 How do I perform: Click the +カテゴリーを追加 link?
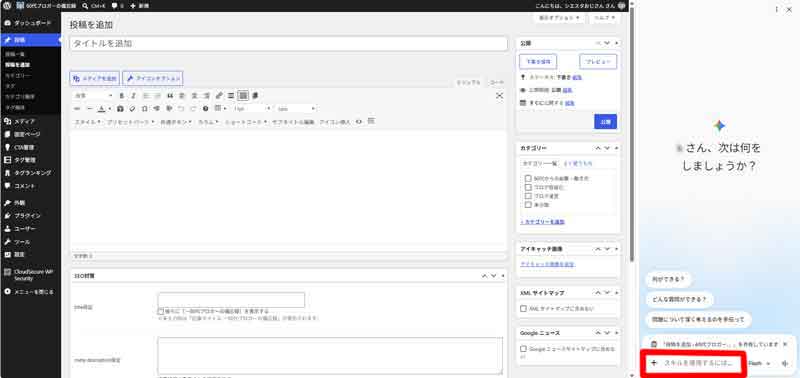click(542, 222)
